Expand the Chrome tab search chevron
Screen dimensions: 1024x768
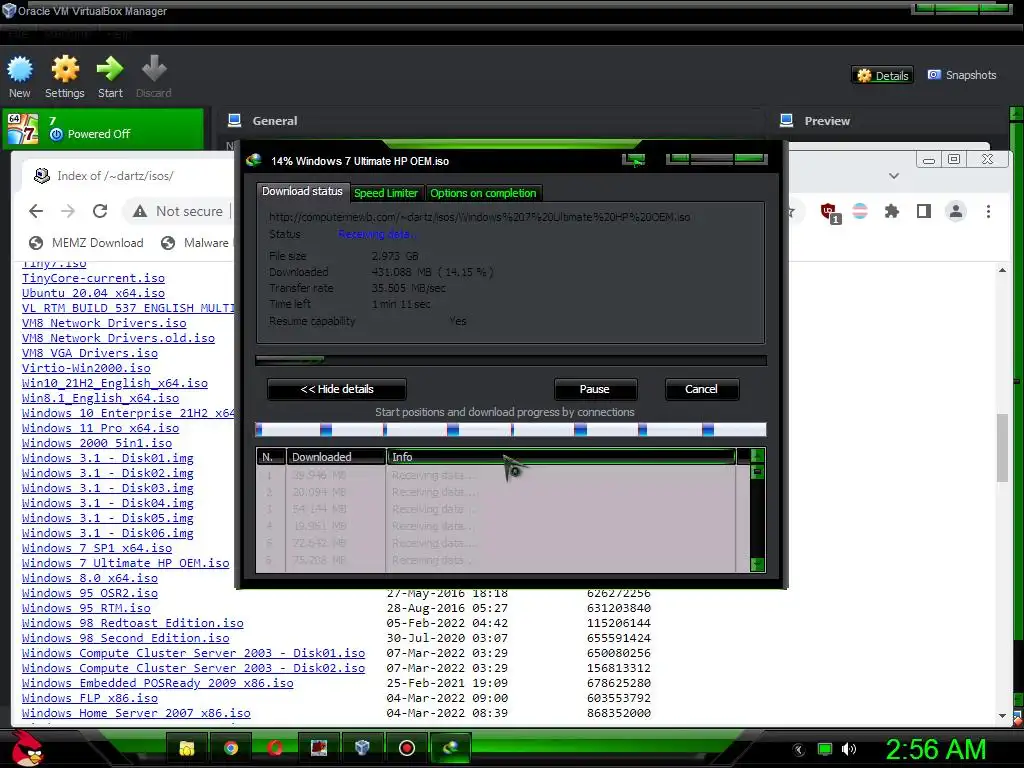[894, 176]
